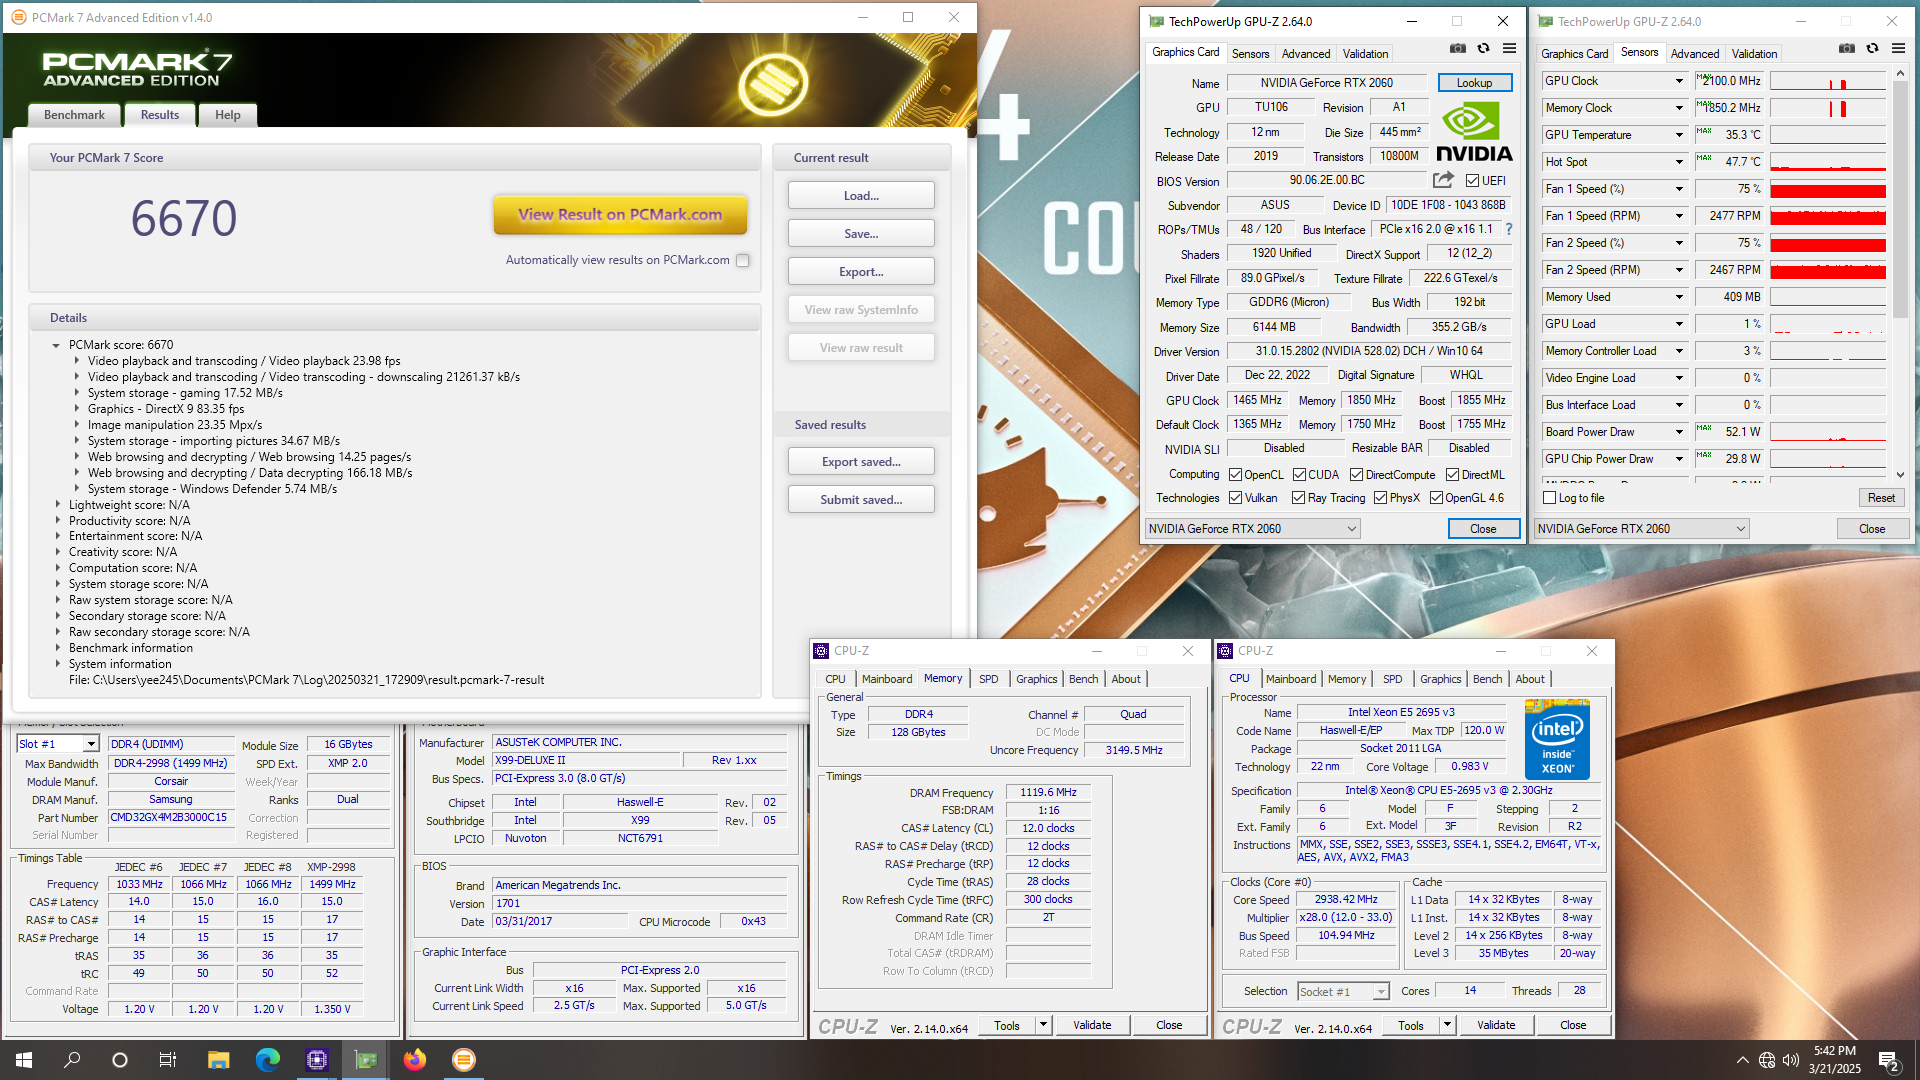
Task: Click Reset button in GPU-Z Sensors
Action: click(1881, 498)
